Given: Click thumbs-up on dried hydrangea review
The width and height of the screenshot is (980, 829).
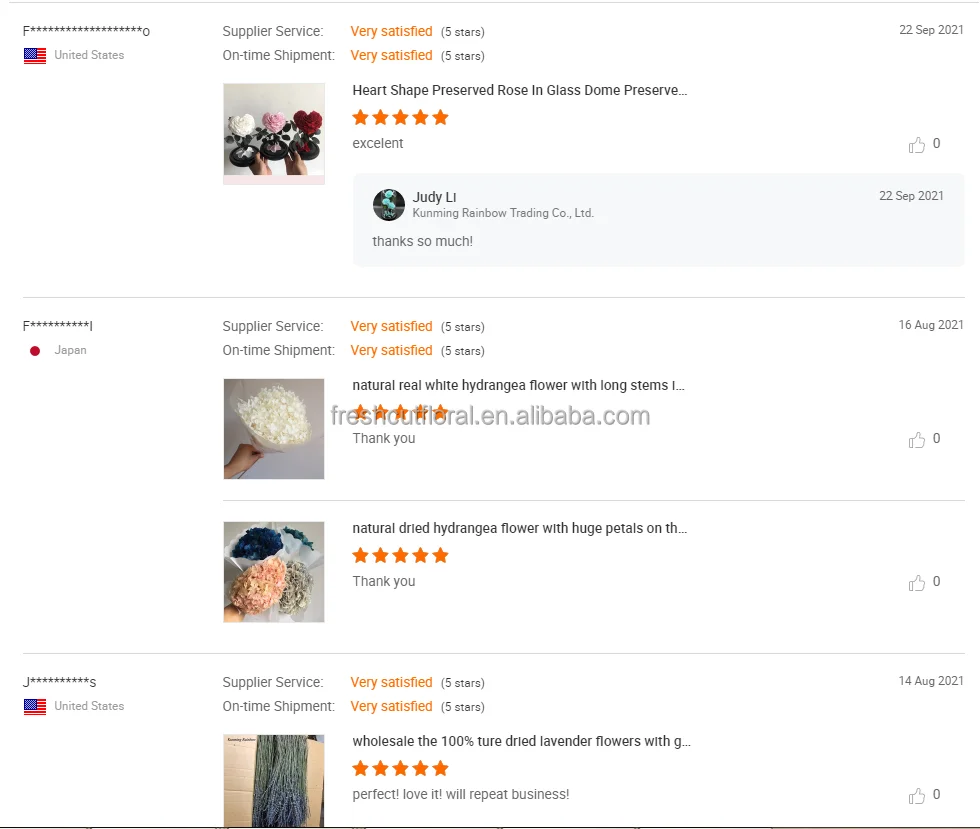Looking at the screenshot, I should (917, 583).
